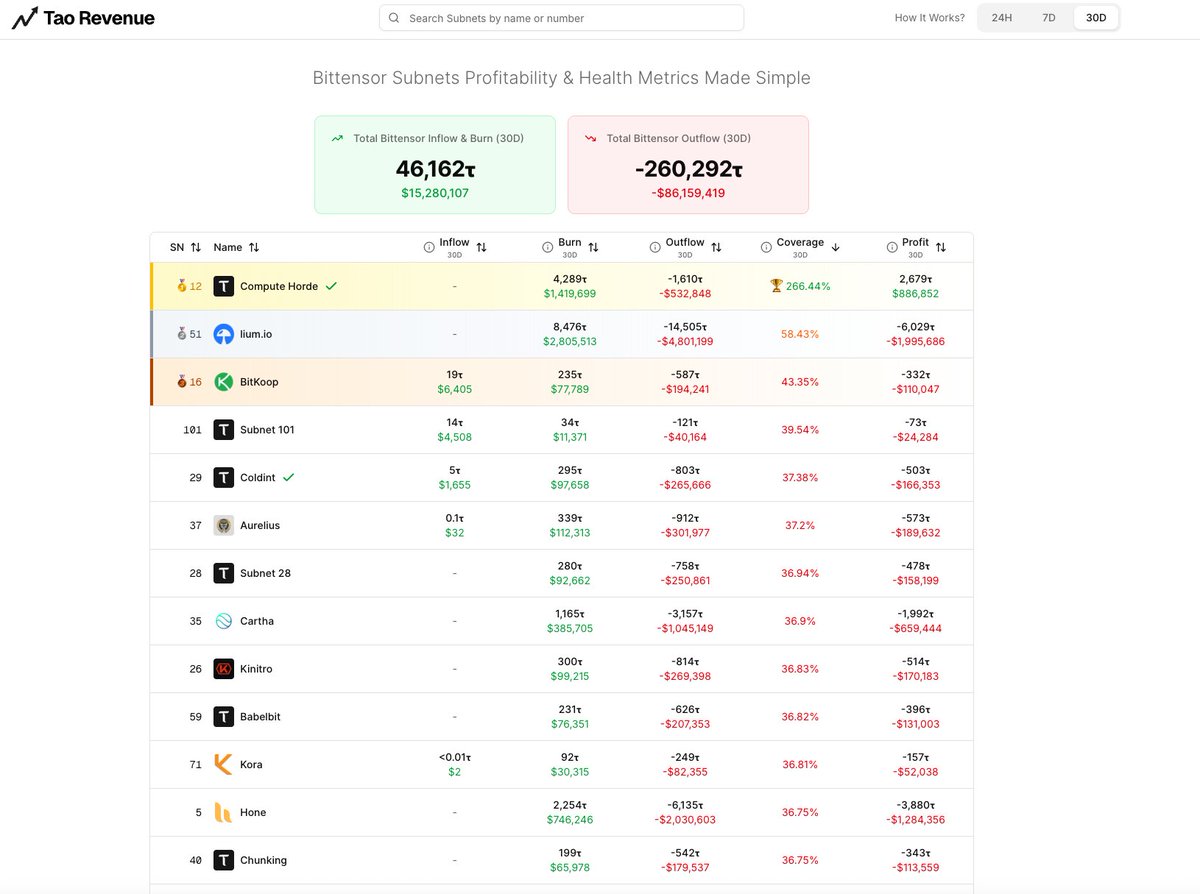Click the gold medal icon beside 12

click(x=181, y=286)
